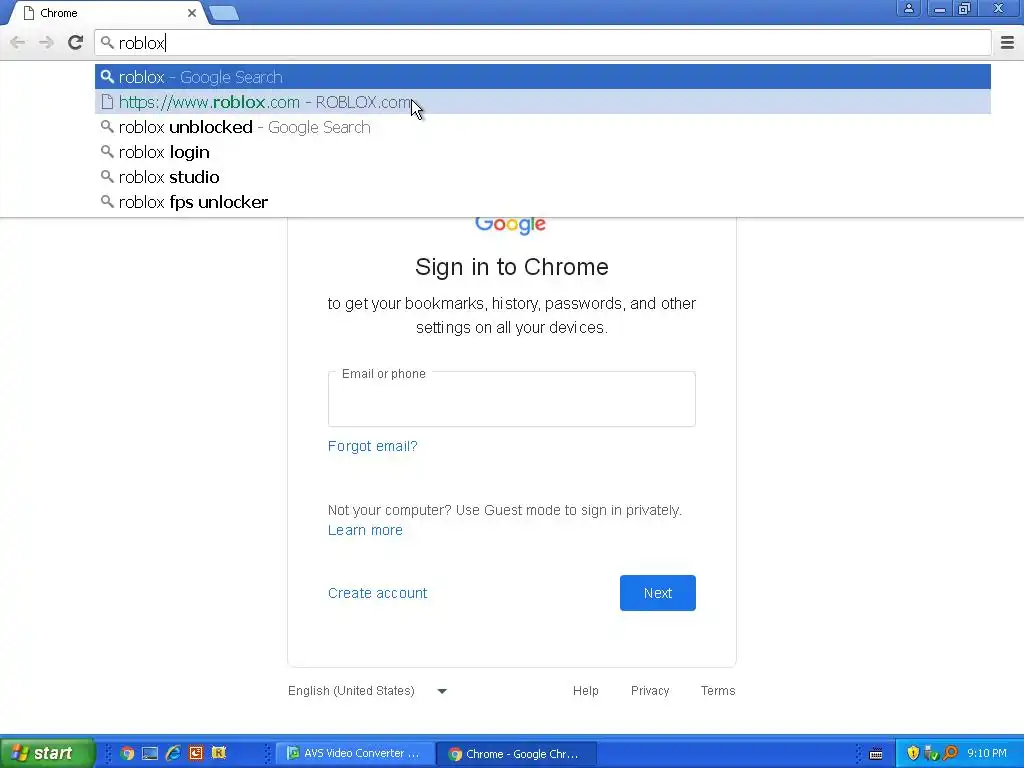Click the yellow R quick launch icon
1024x768 pixels.
[219, 753]
